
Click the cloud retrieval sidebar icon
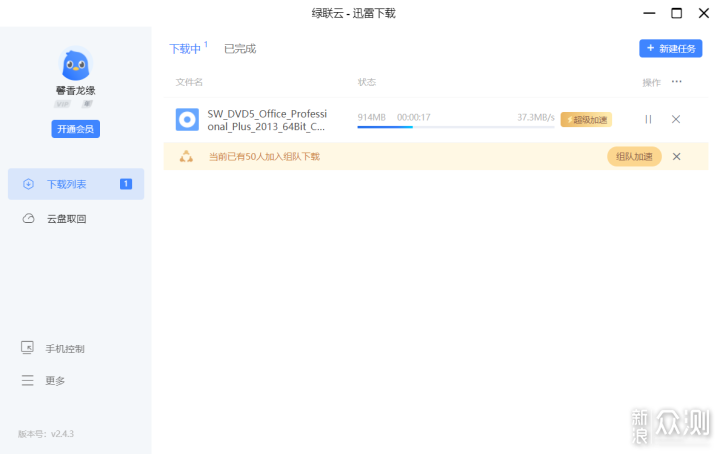pyautogui.click(x=28, y=219)
